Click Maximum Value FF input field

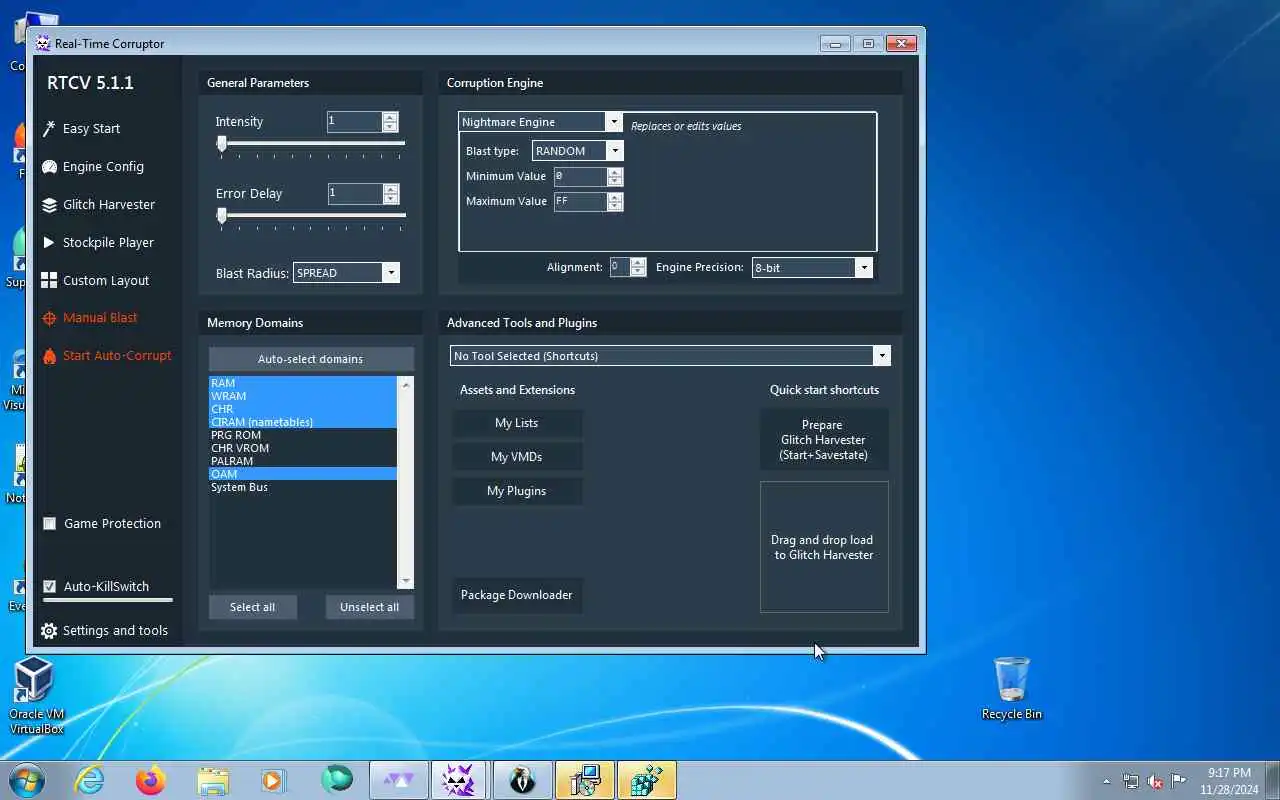580,202
